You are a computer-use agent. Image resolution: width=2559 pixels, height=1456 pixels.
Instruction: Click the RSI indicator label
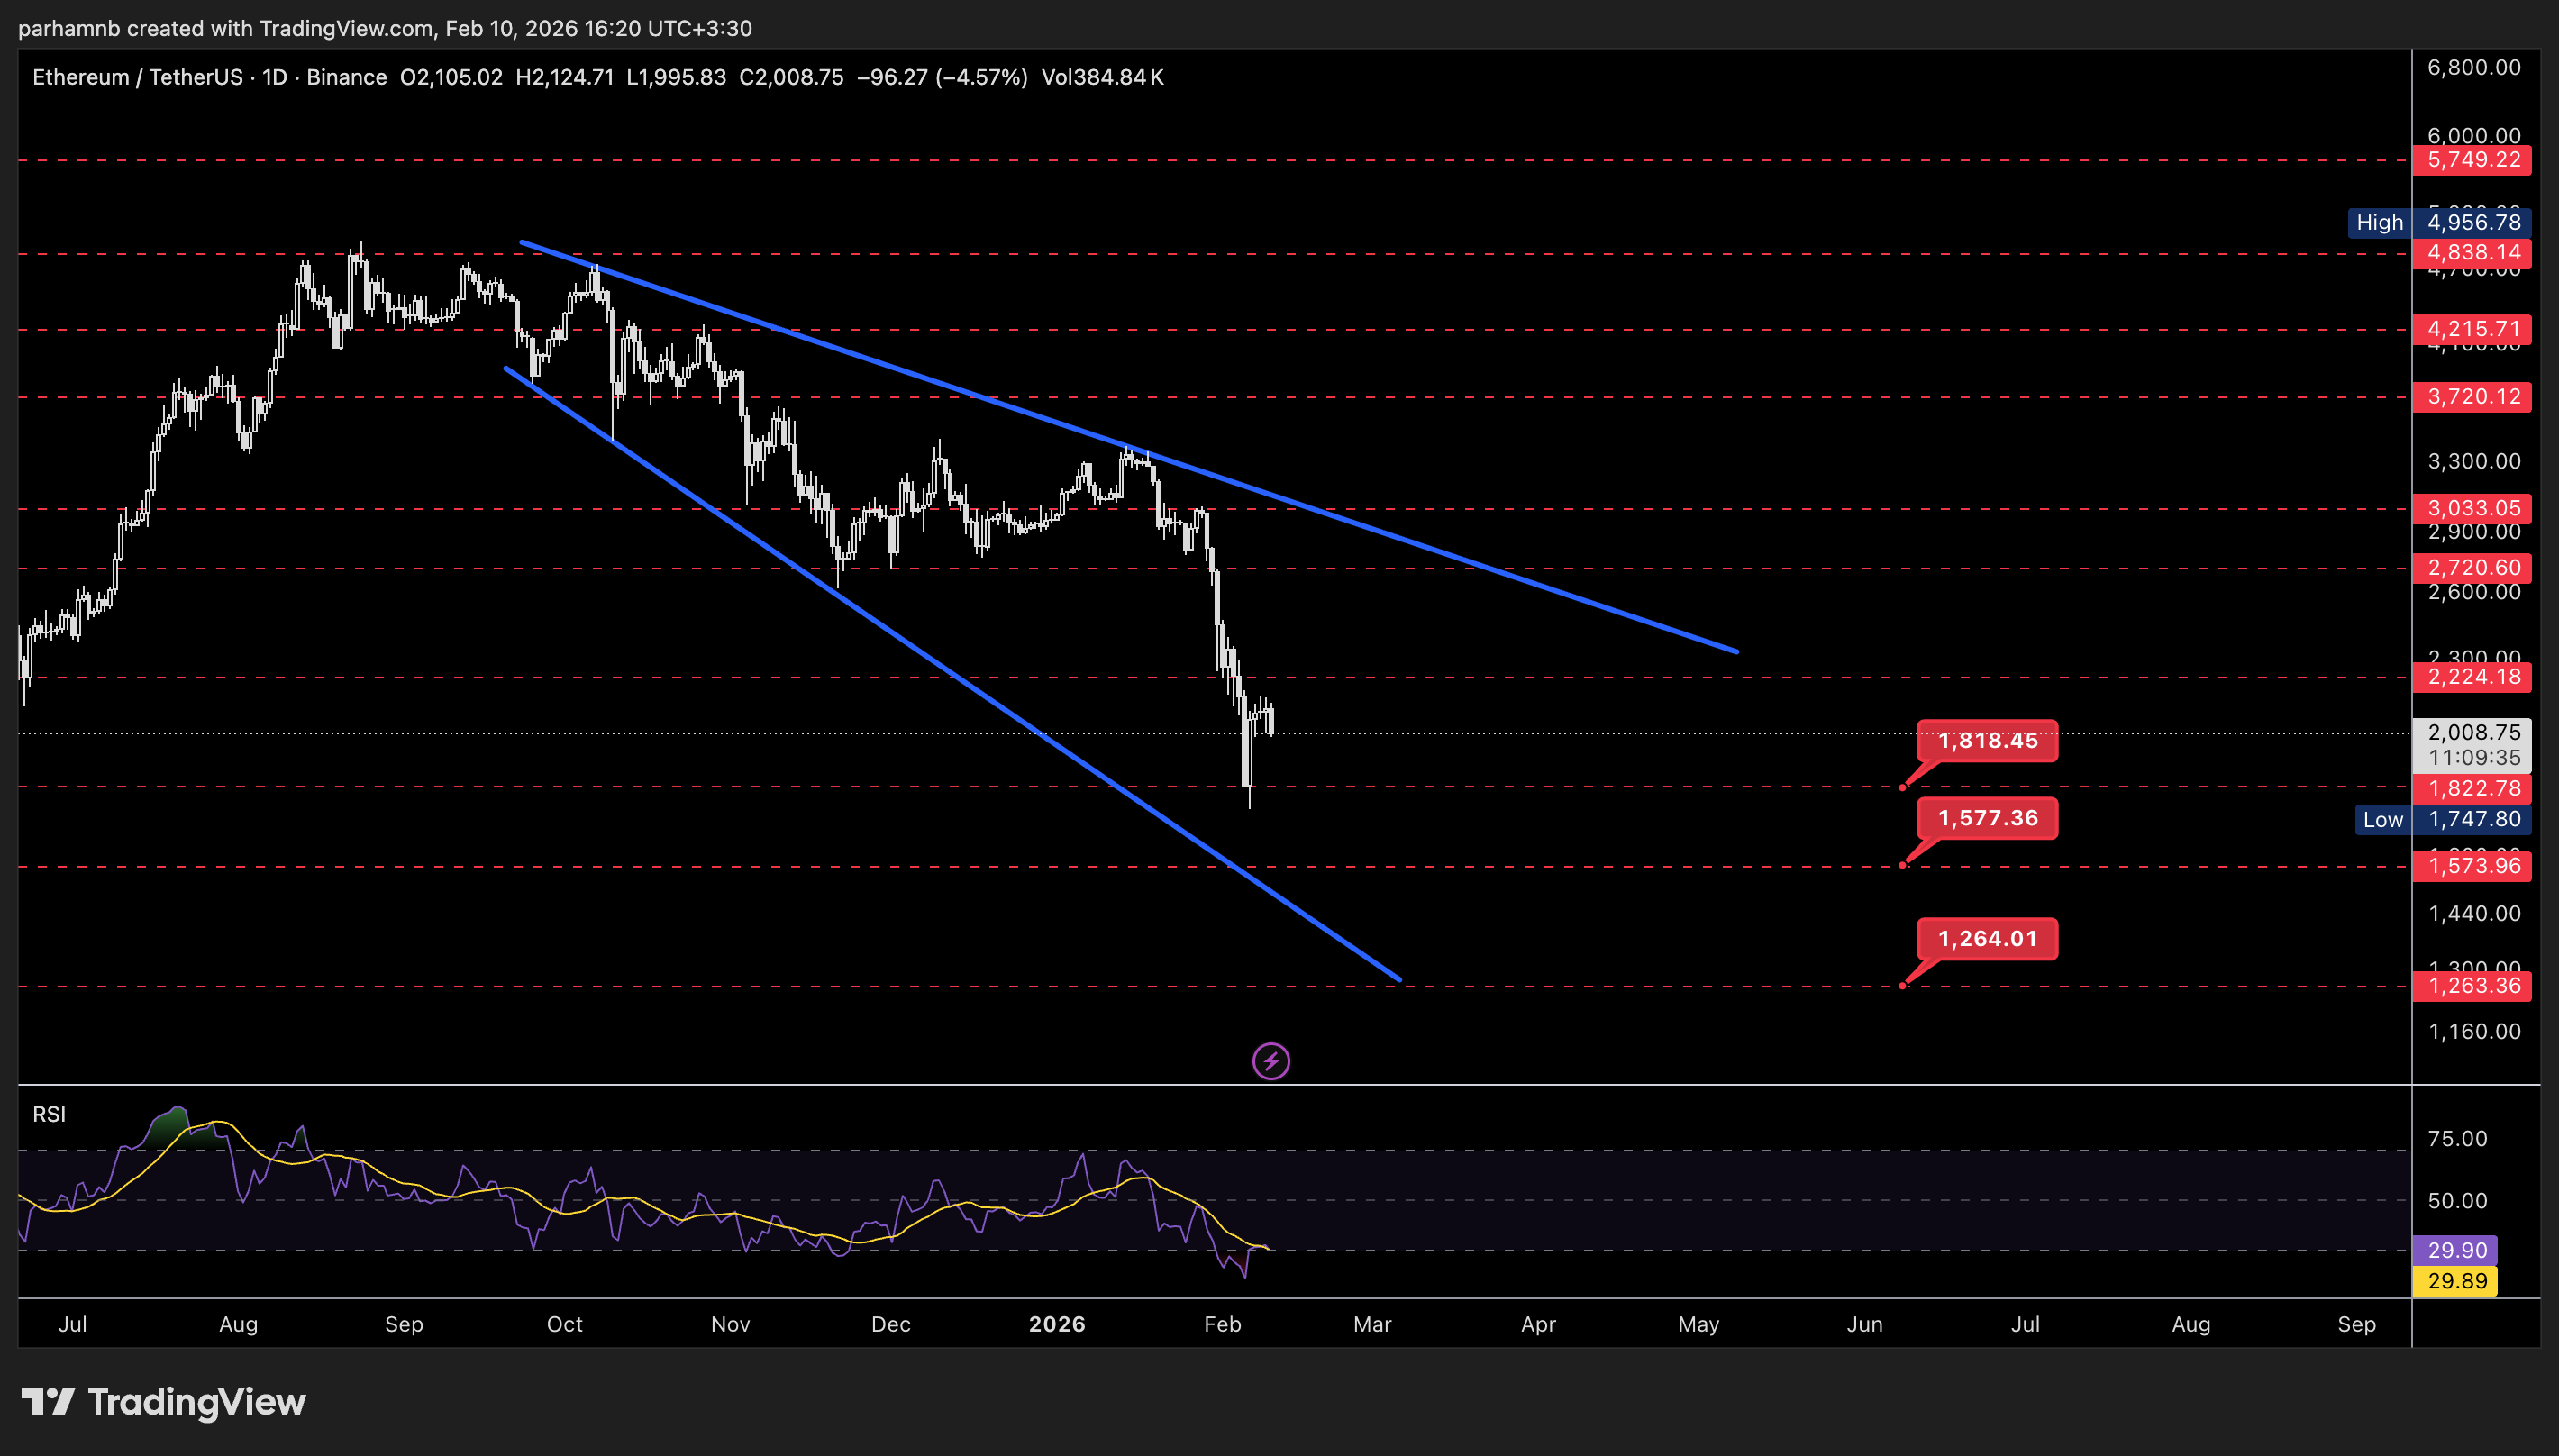[49, 1114]
